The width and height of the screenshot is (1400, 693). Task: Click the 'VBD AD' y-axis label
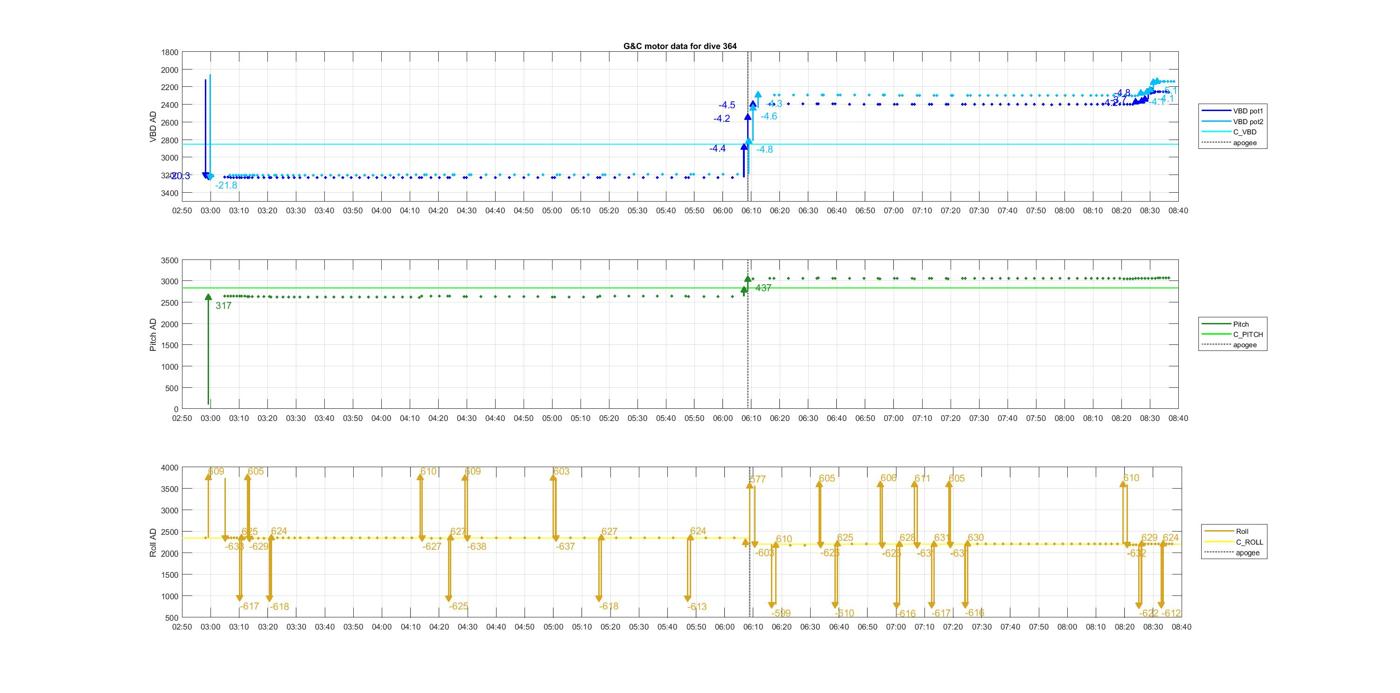tap(154, 124)
